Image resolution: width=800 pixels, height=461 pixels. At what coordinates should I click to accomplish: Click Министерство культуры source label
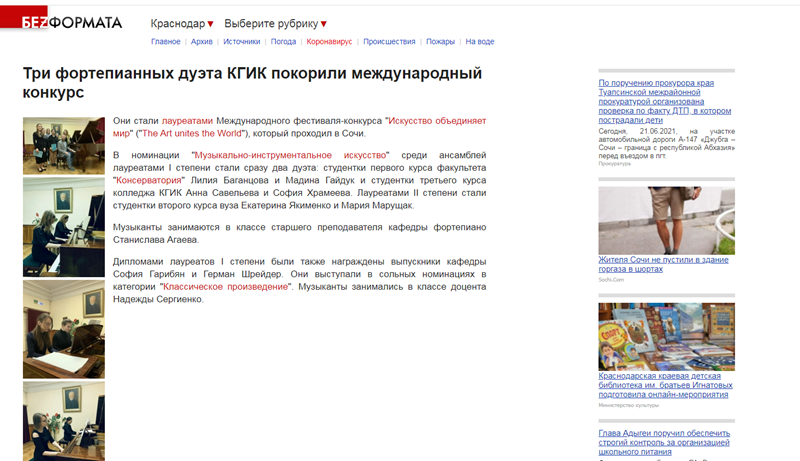629,405
